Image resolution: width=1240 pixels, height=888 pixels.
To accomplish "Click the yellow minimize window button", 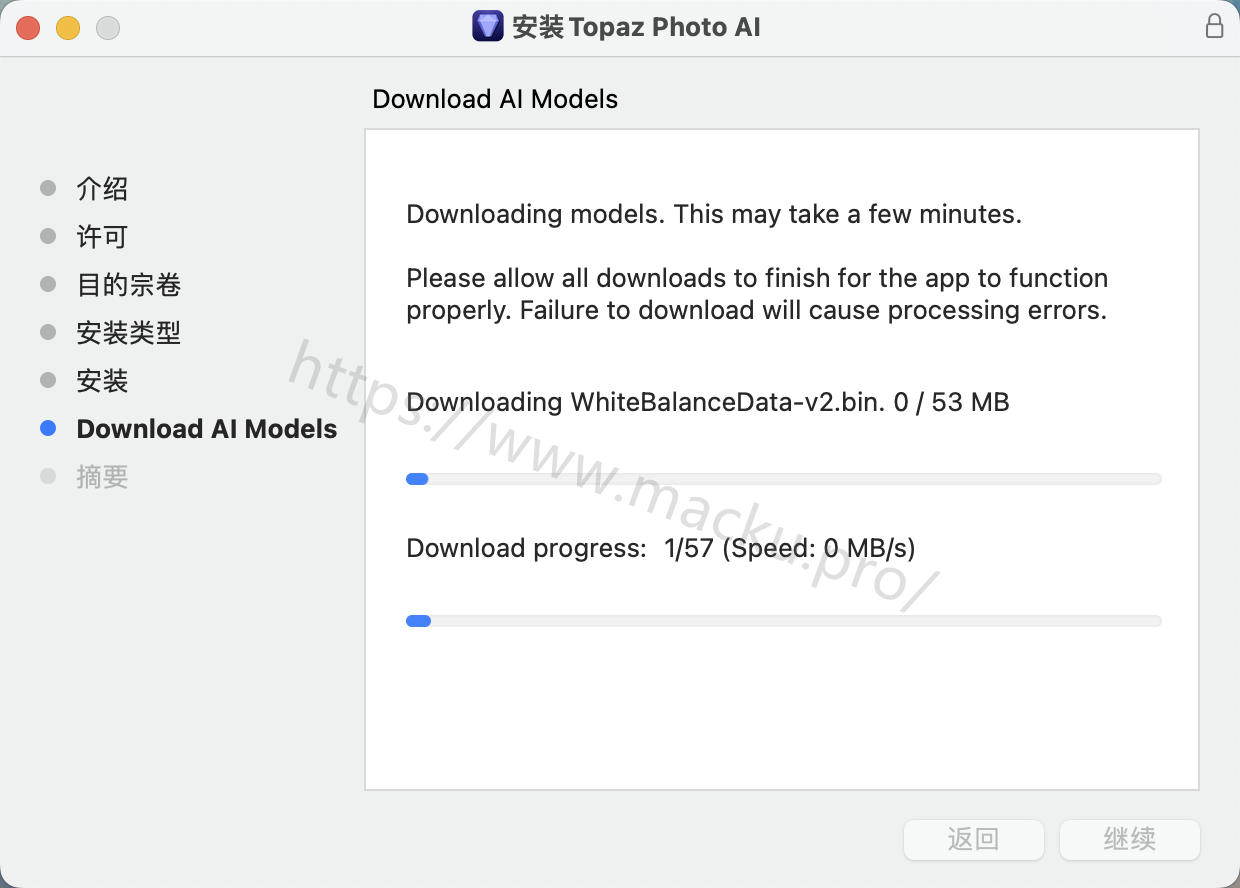I will [68, 28].
